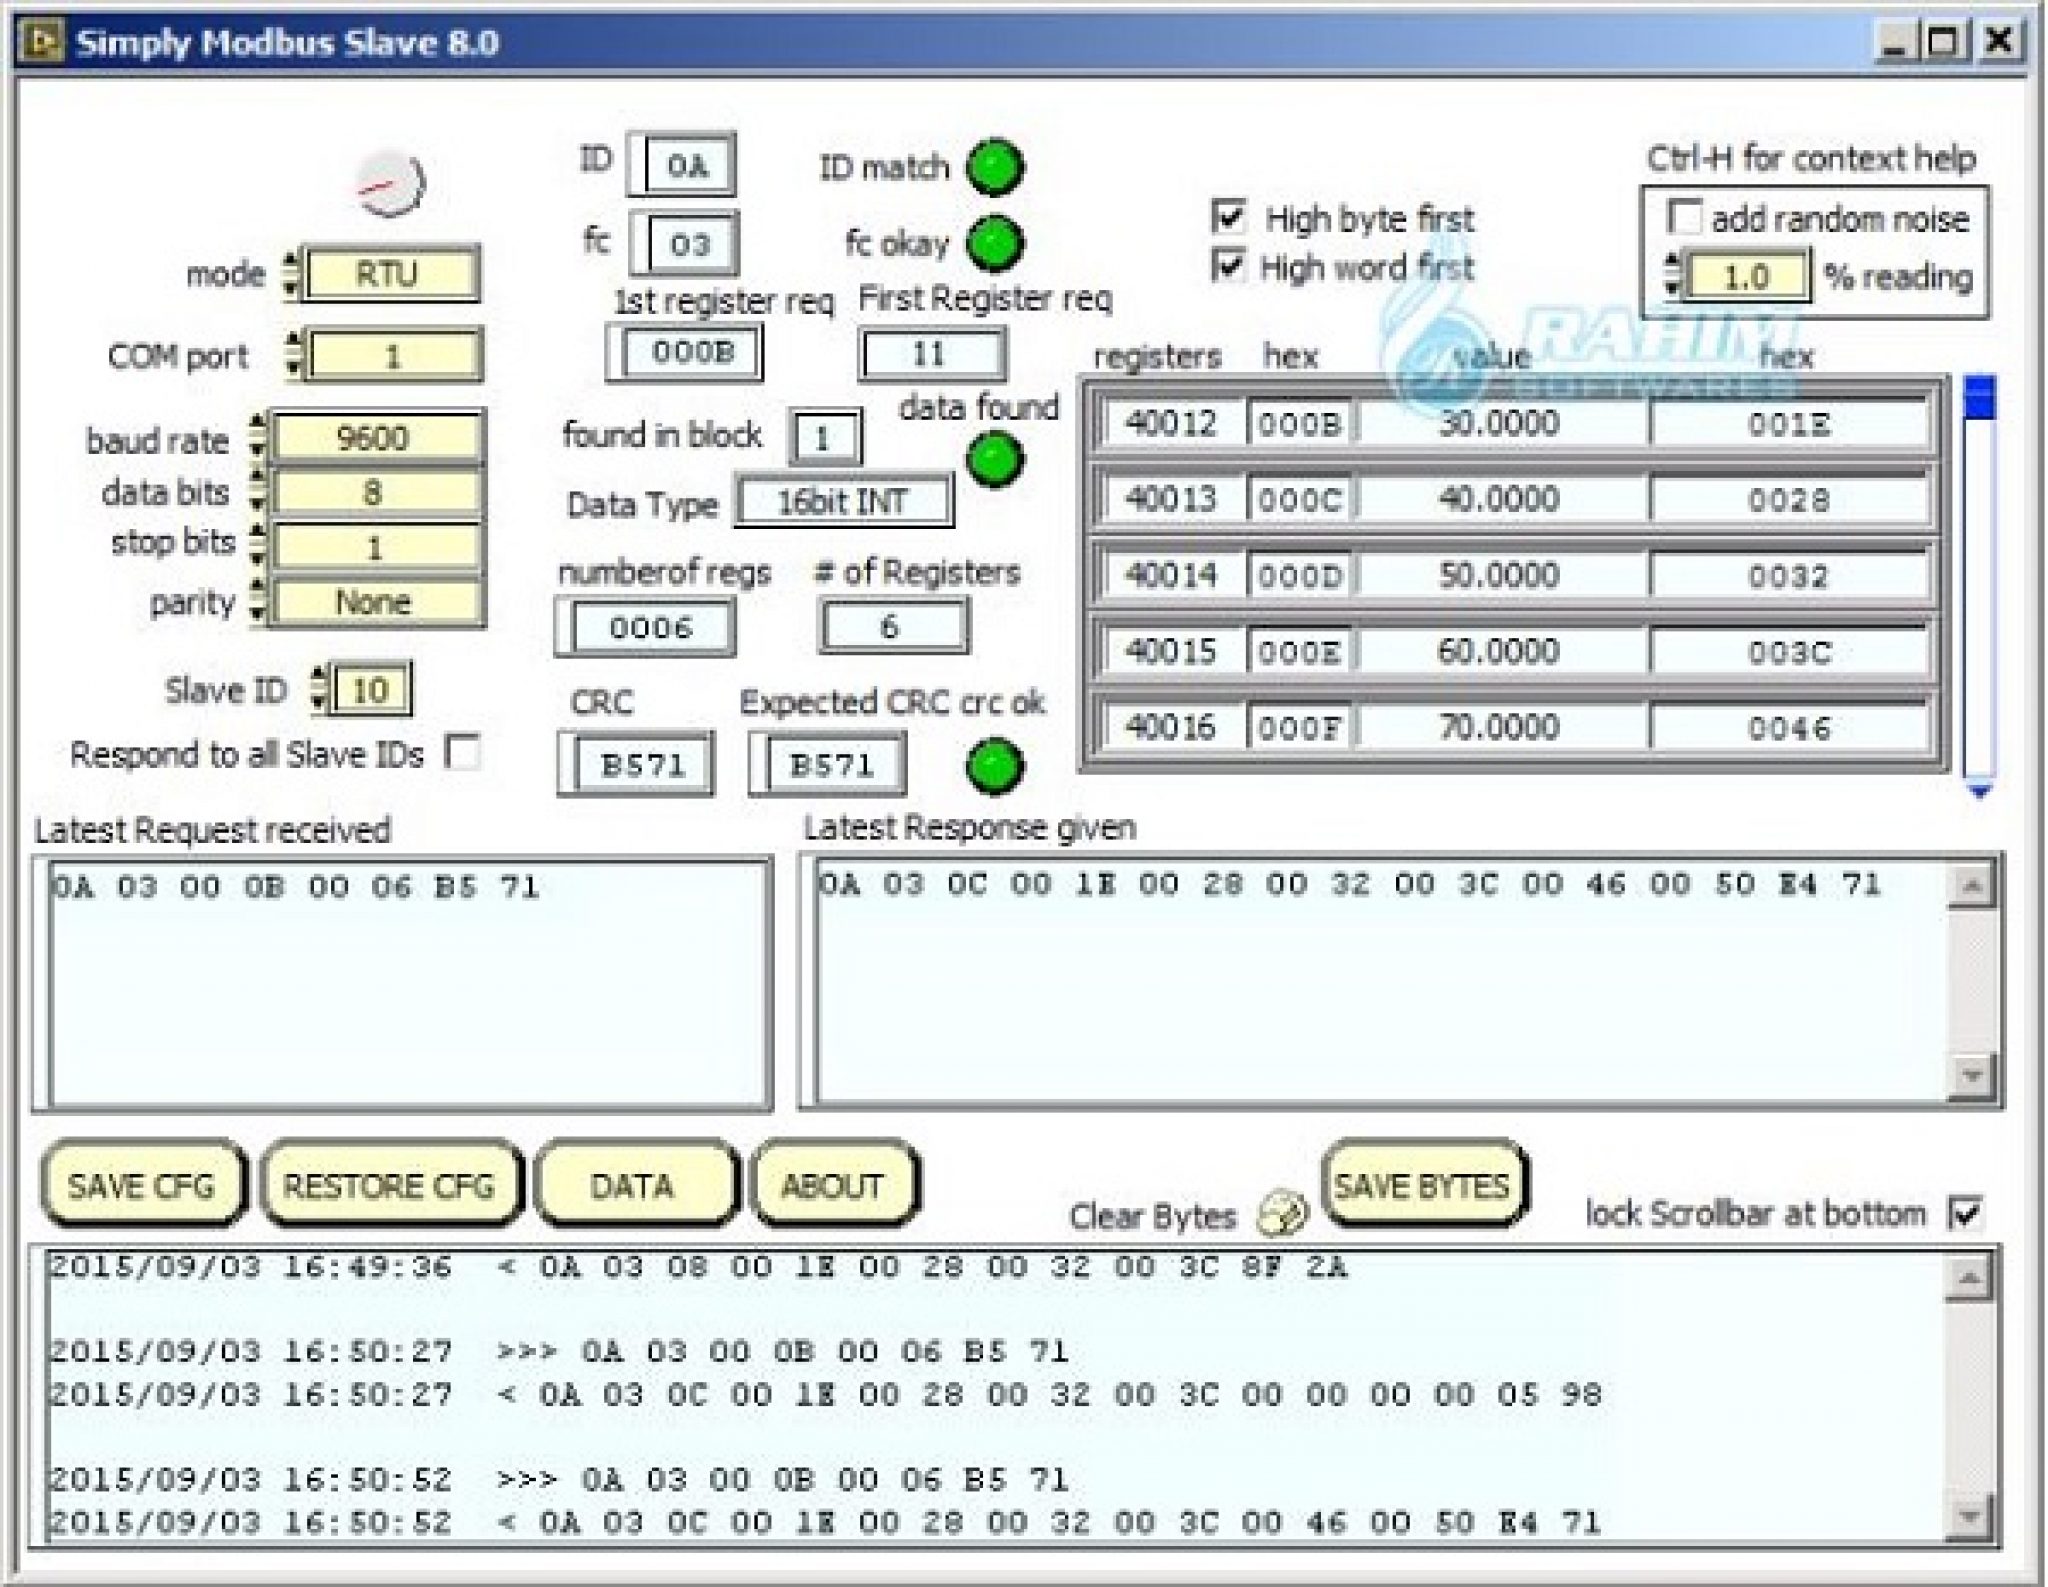Viewport: 2048px width, 1587px height.
Task: Click the SAVE BYTES button
Action: pyautogui.click(x=1423, y=1185)
